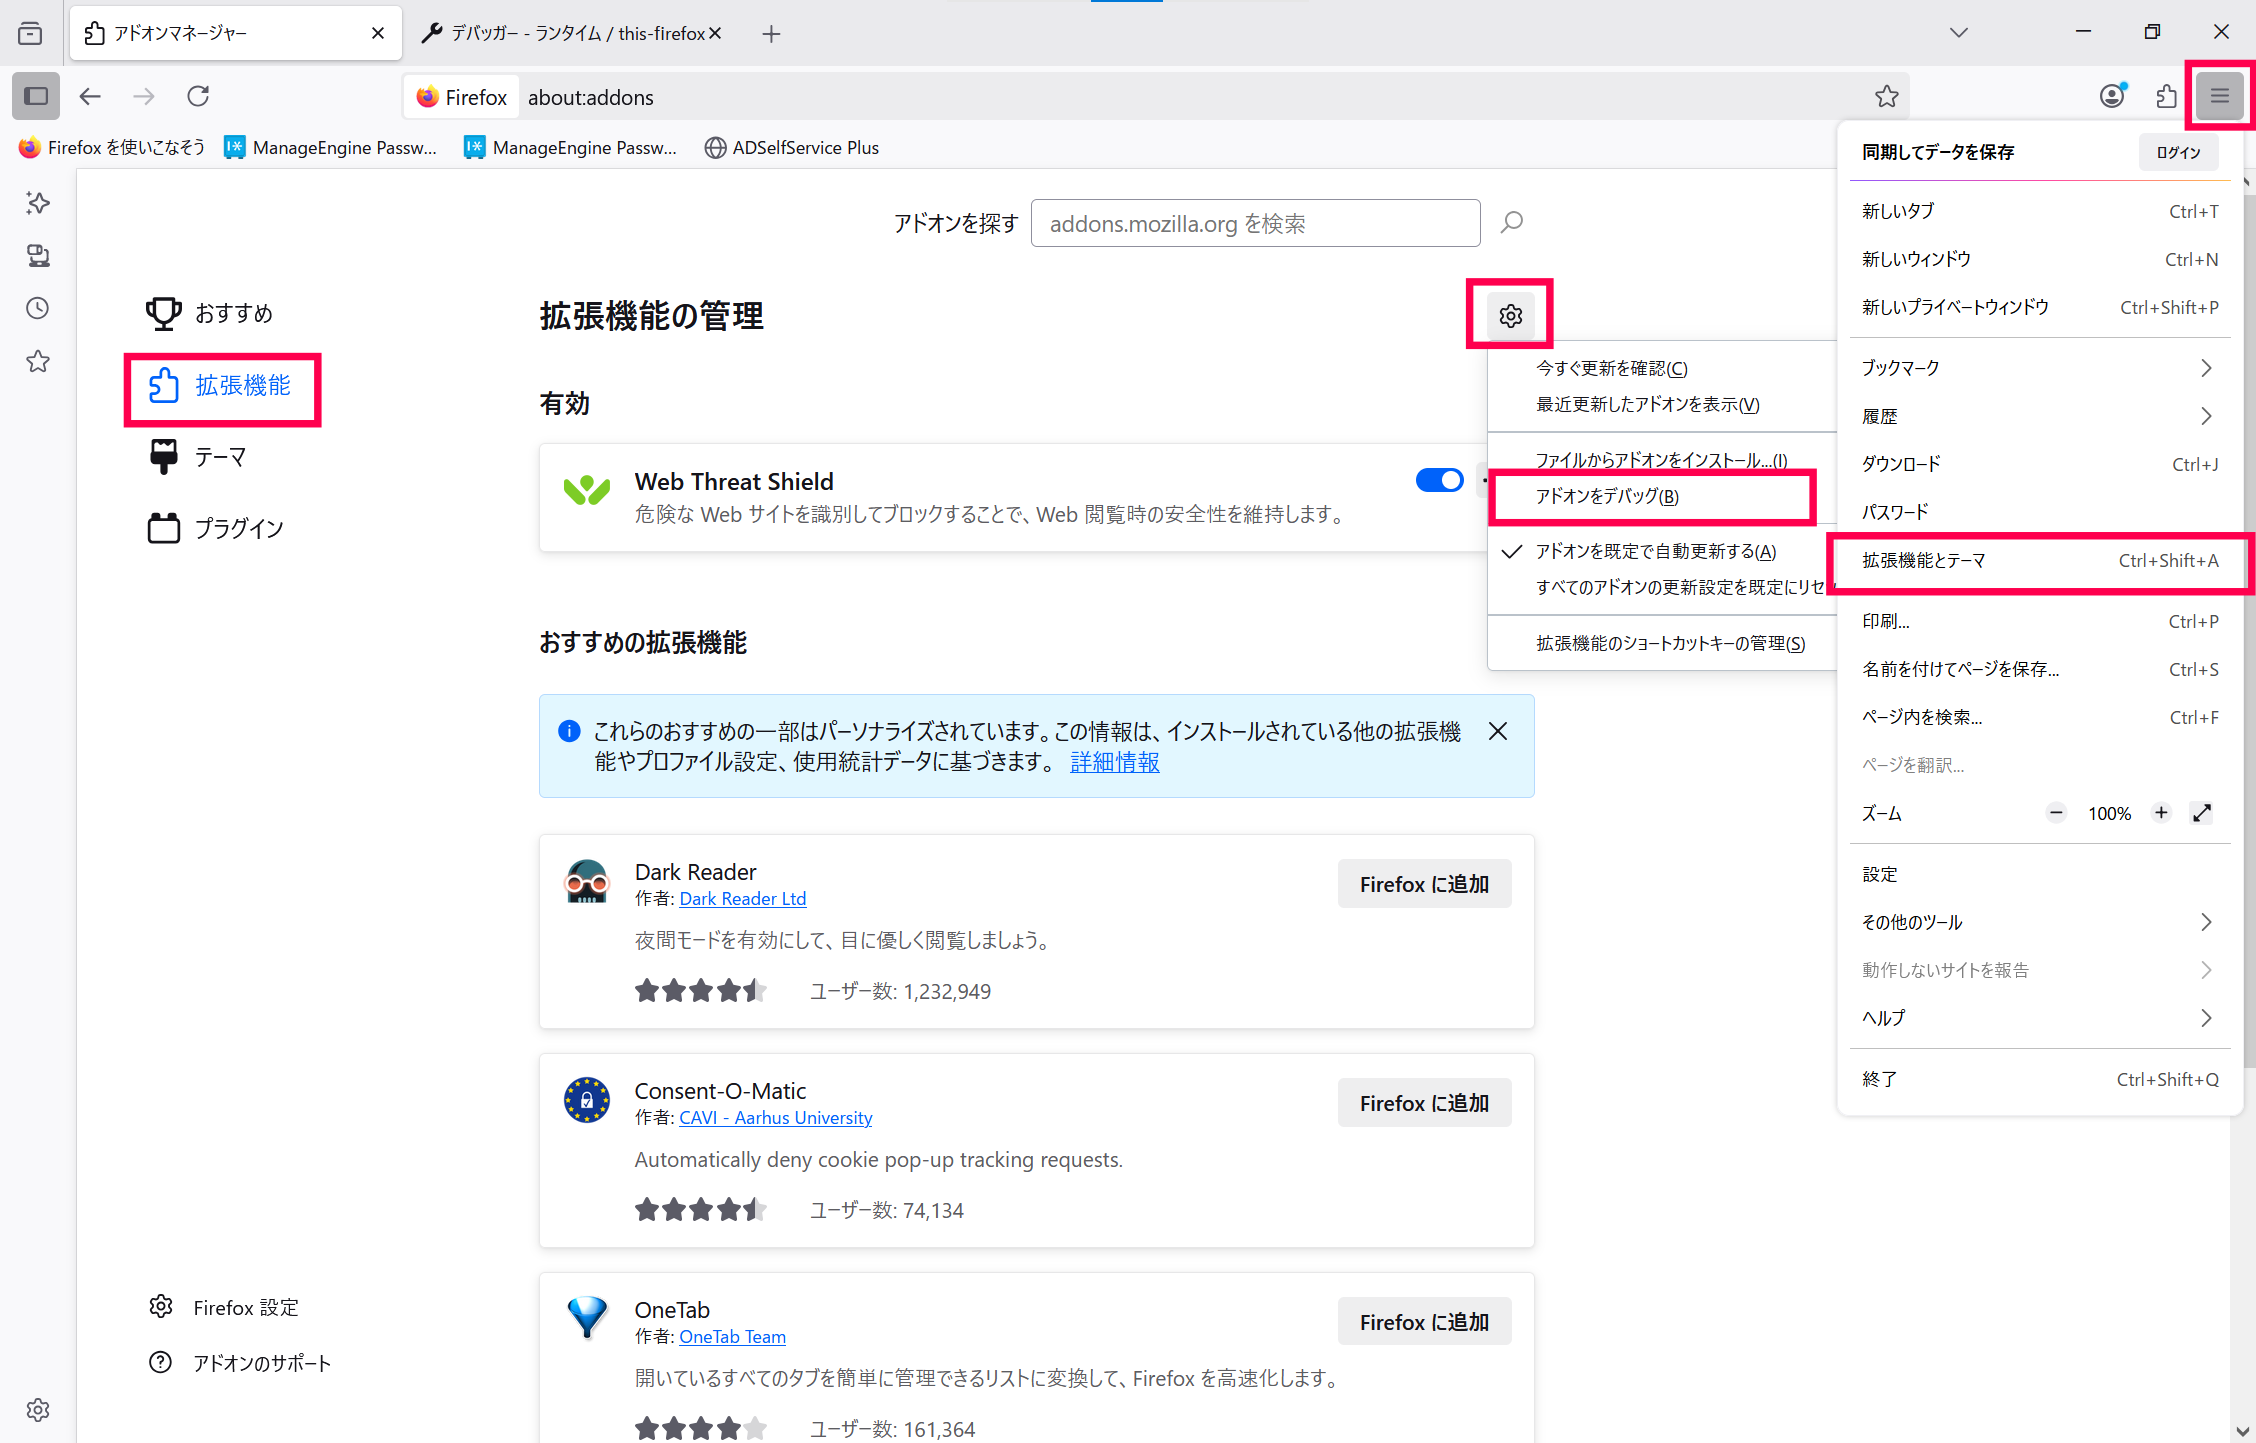The image size is (2256, 1443).
Task: Open the hamburger application menu button
Action: click(2220, 96)
